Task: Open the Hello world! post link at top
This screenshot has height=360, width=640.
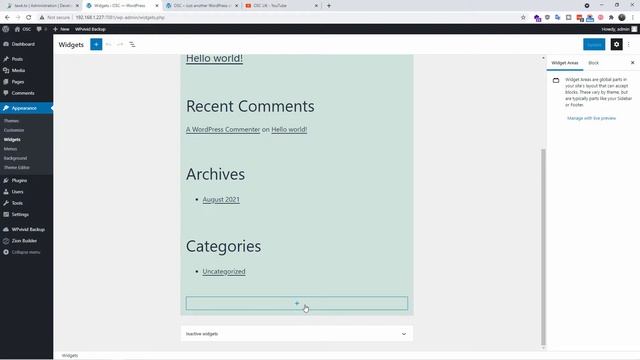Action: pyautogui.click(x=214, y=58)
